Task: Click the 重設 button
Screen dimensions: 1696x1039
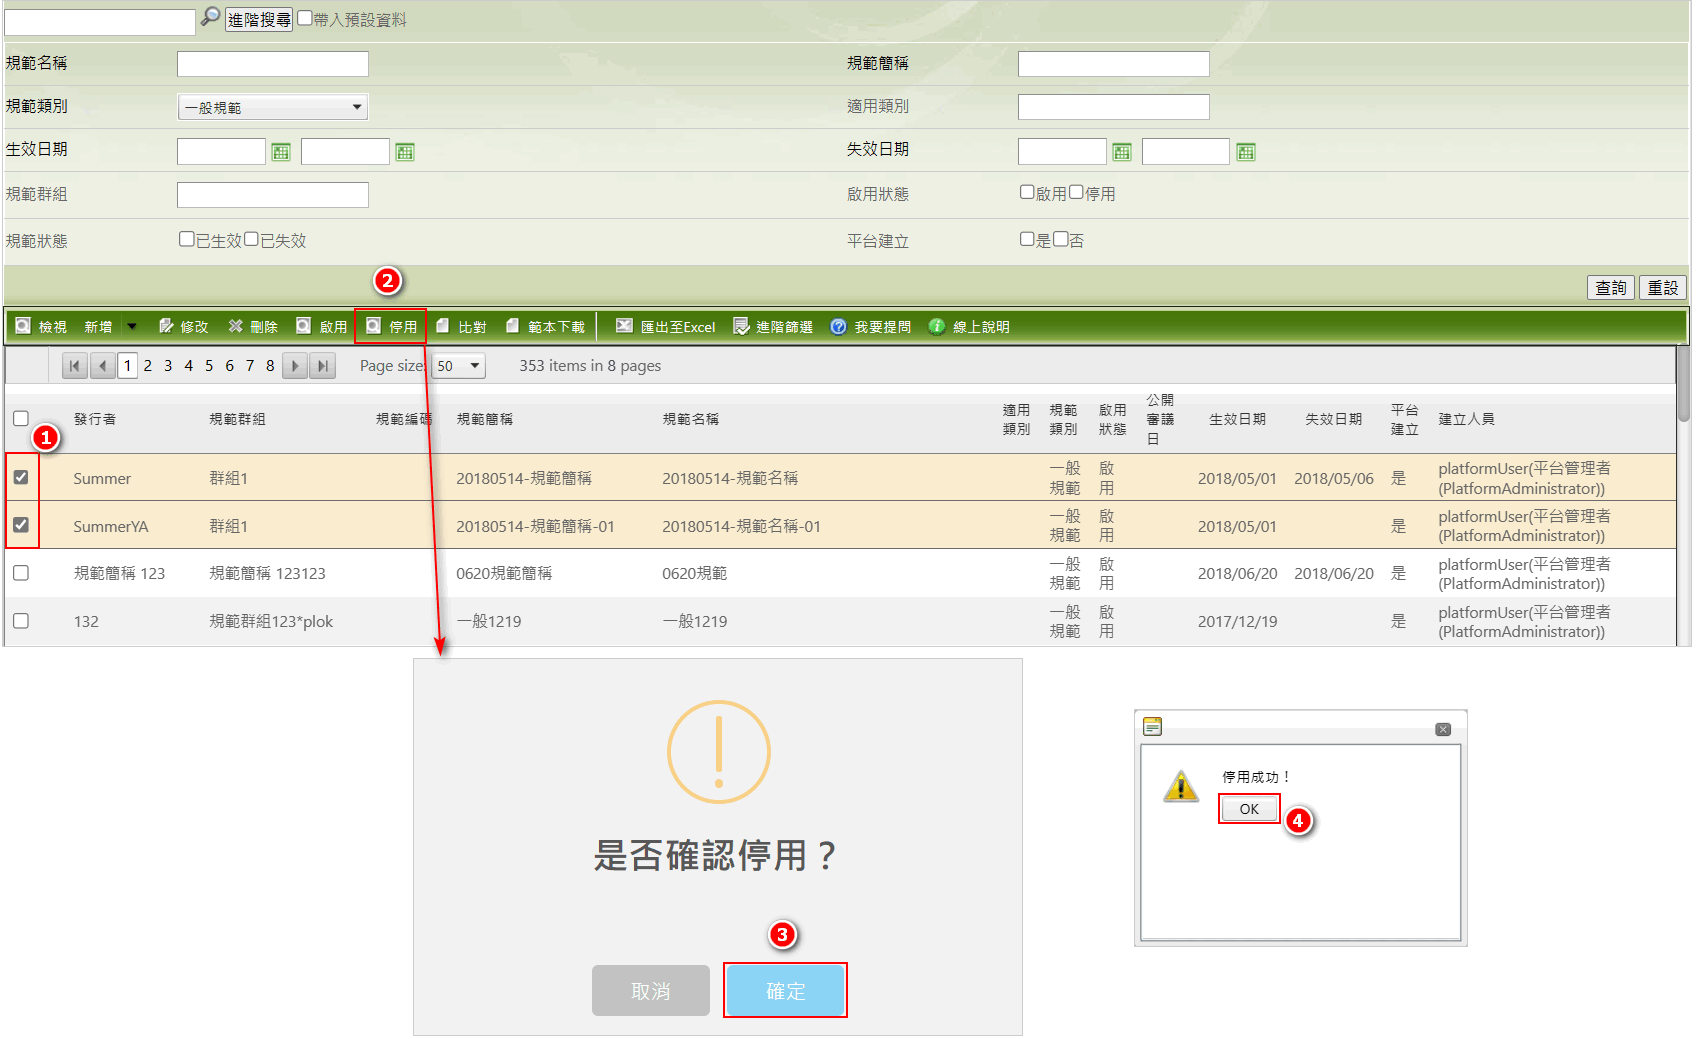Action: pos(1663,288)
